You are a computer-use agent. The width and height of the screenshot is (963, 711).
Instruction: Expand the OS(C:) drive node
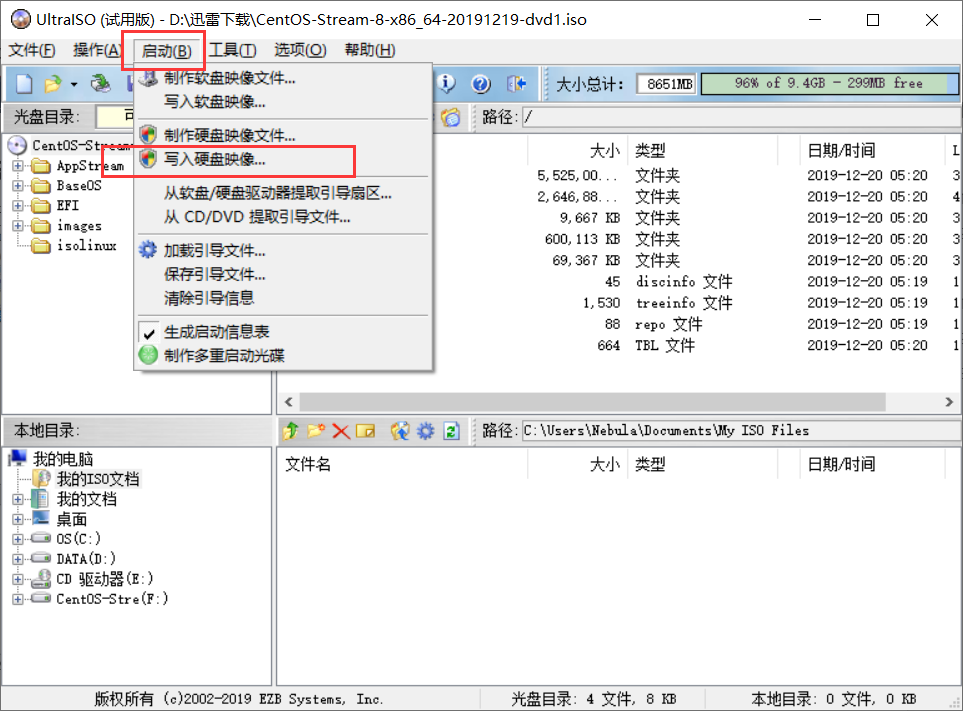[x=18, y=539]
